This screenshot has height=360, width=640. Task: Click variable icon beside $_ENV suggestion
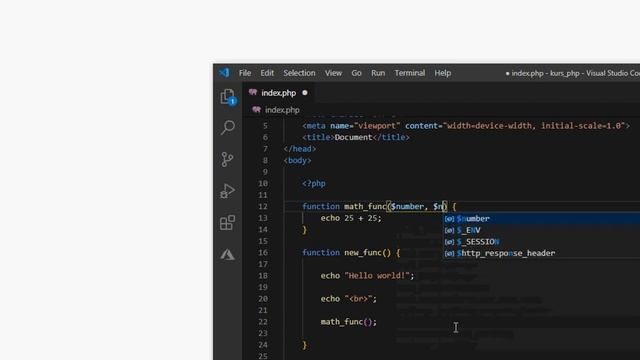click(449, 230)
